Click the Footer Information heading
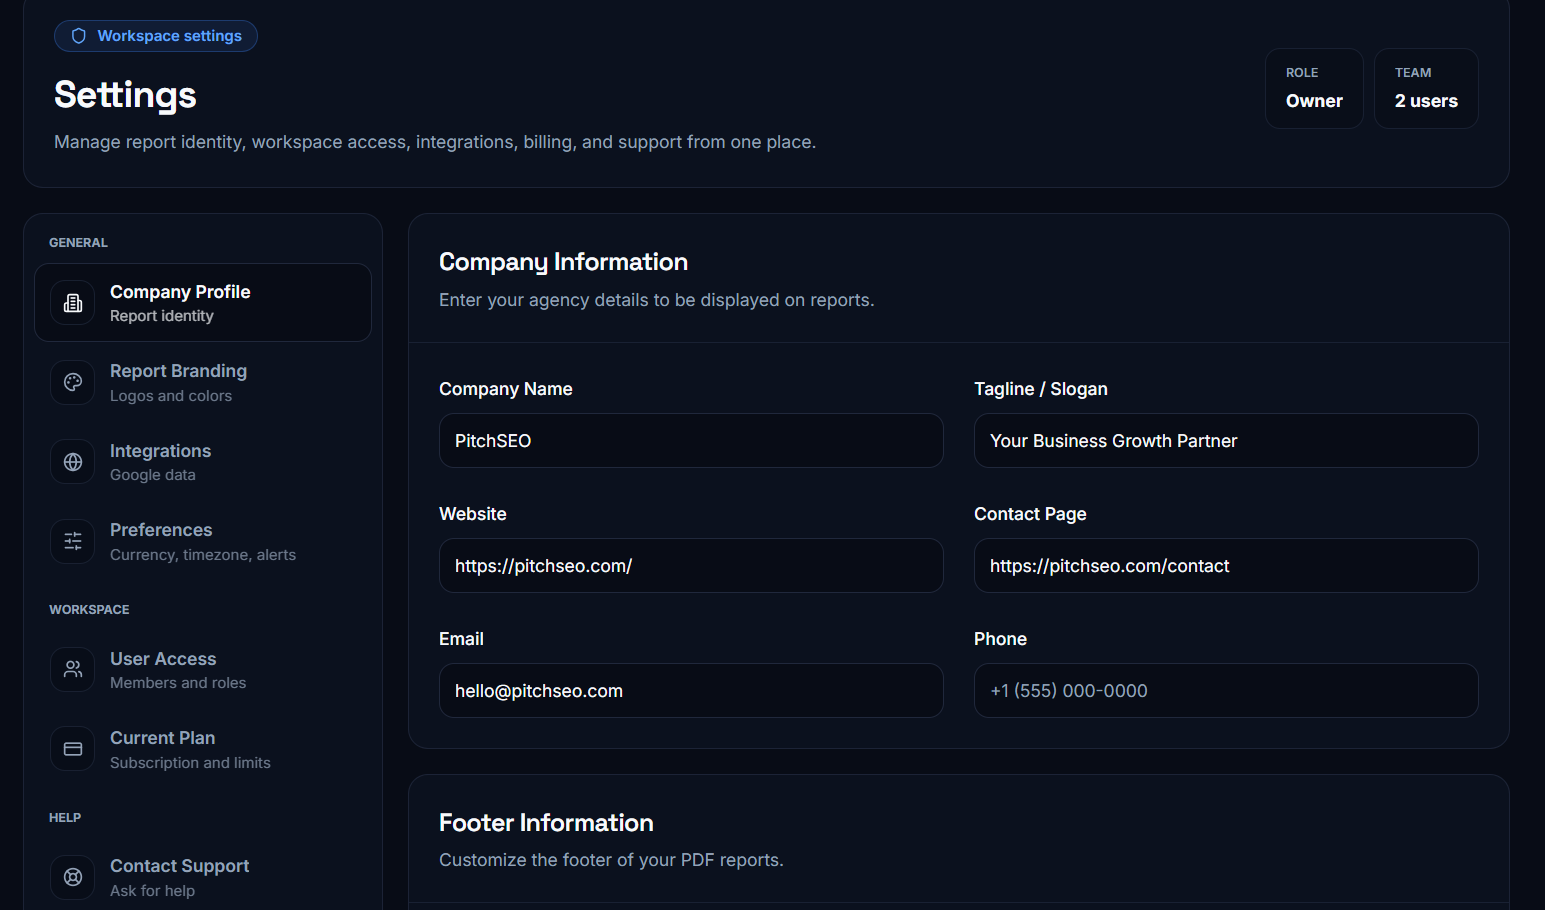The image size is (1545, 910). [546, 823]
